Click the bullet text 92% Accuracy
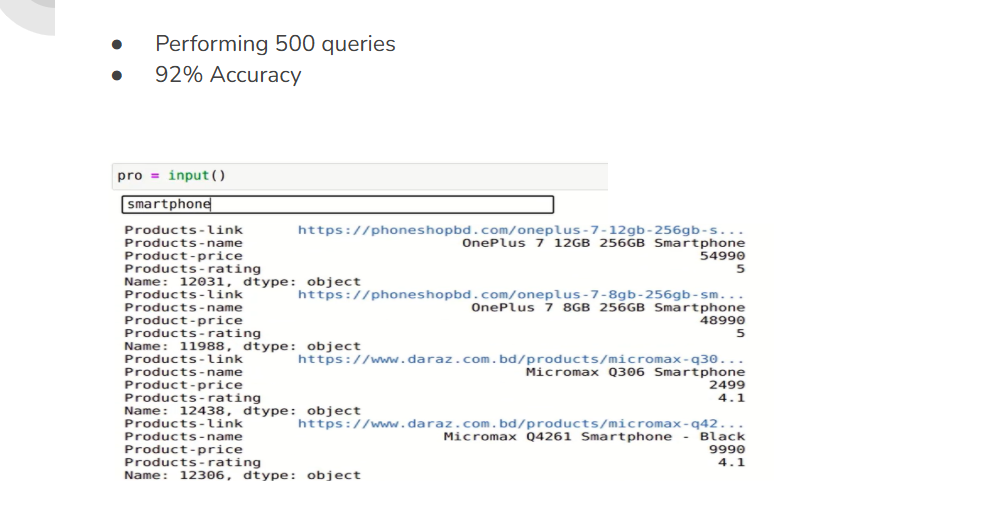The image size is (986, 527). coord(228,75)
